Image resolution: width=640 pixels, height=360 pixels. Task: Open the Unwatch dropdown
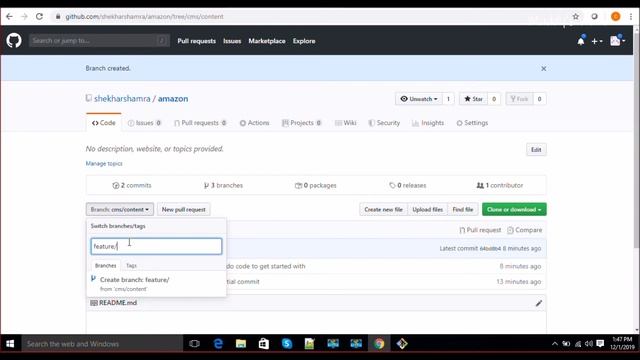(x=419, y=99)
